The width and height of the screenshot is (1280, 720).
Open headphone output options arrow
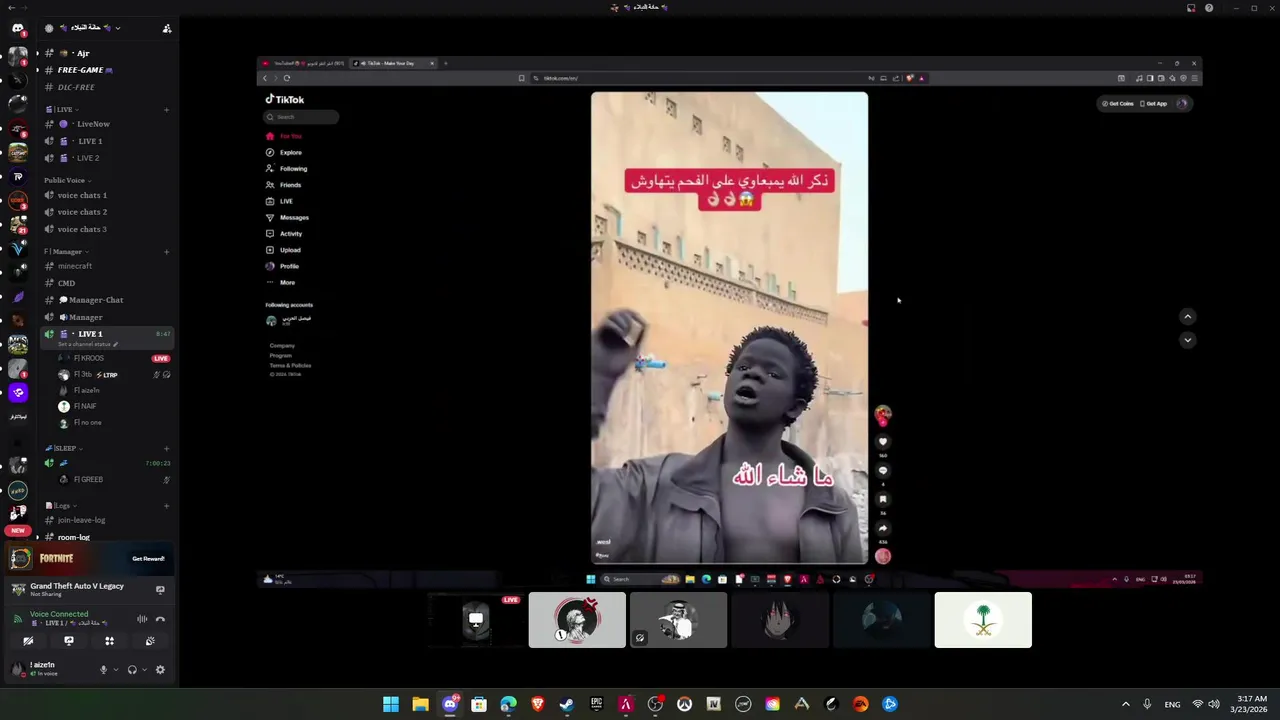point(144,670)
